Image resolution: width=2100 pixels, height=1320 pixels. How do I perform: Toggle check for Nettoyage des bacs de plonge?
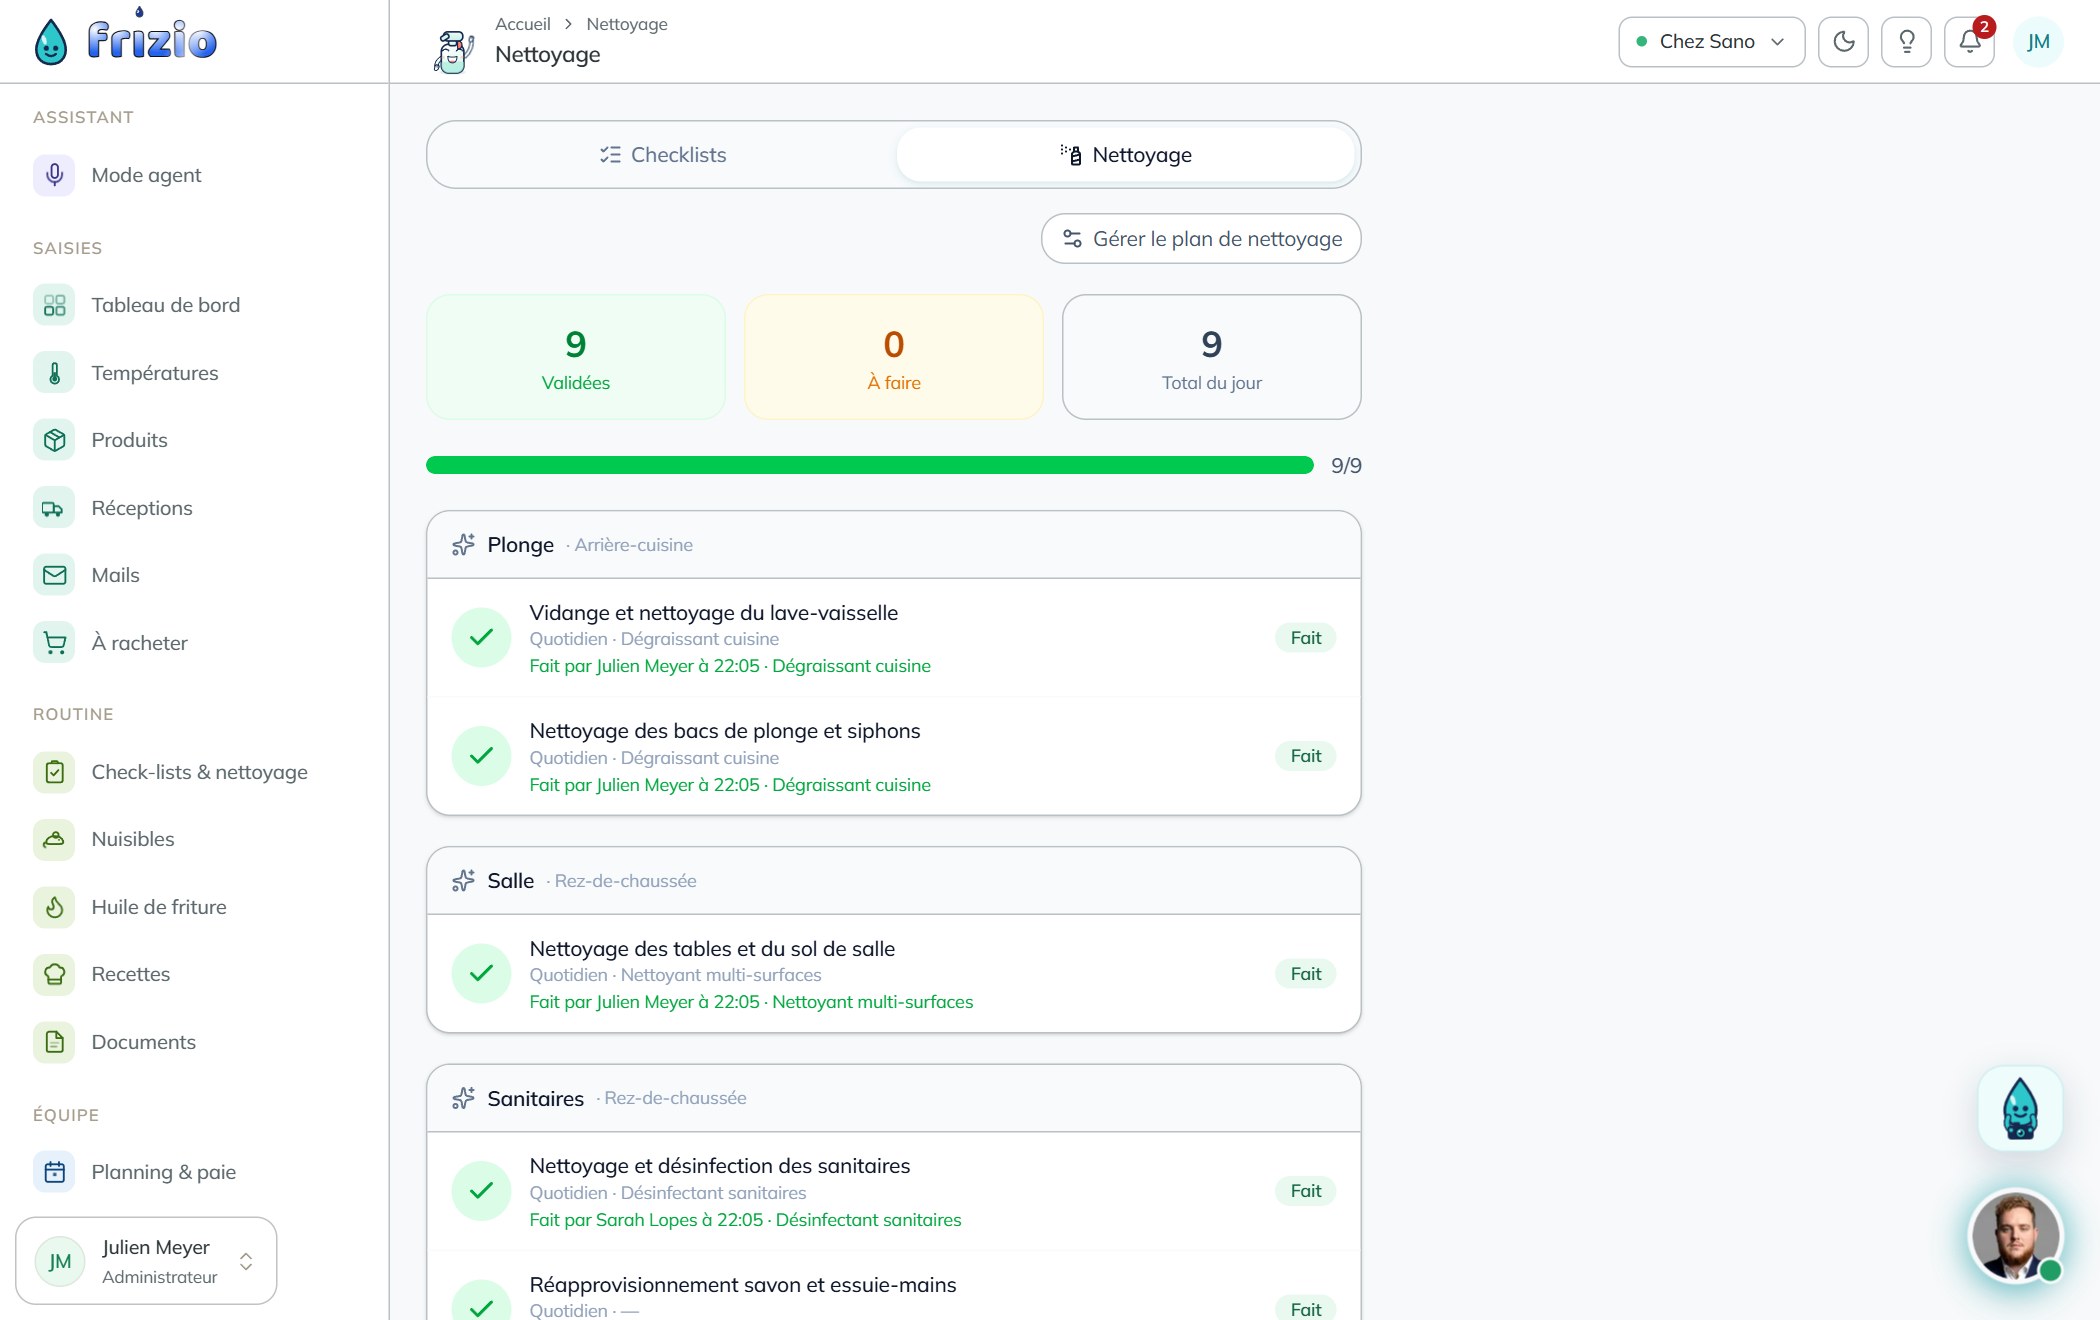[481, 756]
